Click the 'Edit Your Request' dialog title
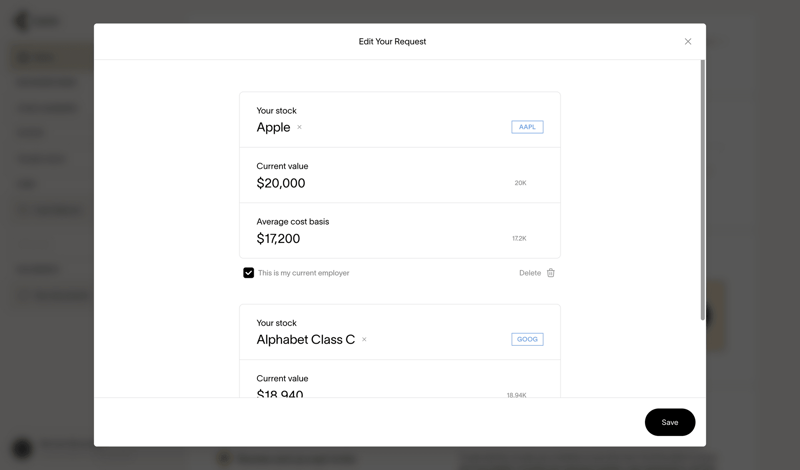Image resolution: width=800 pixels, height=470 pixels. (x=392, y=42)
